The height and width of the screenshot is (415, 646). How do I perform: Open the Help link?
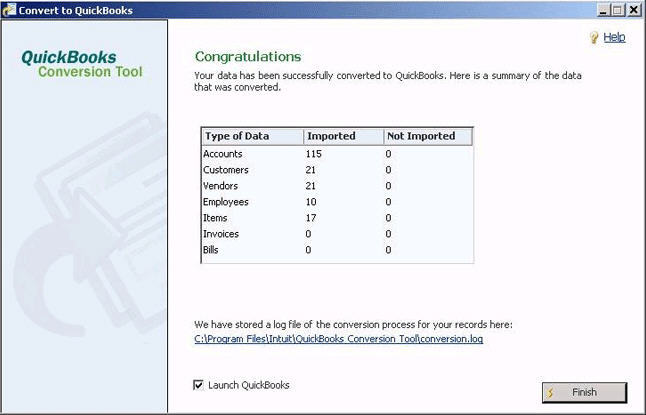click(614, 38)
